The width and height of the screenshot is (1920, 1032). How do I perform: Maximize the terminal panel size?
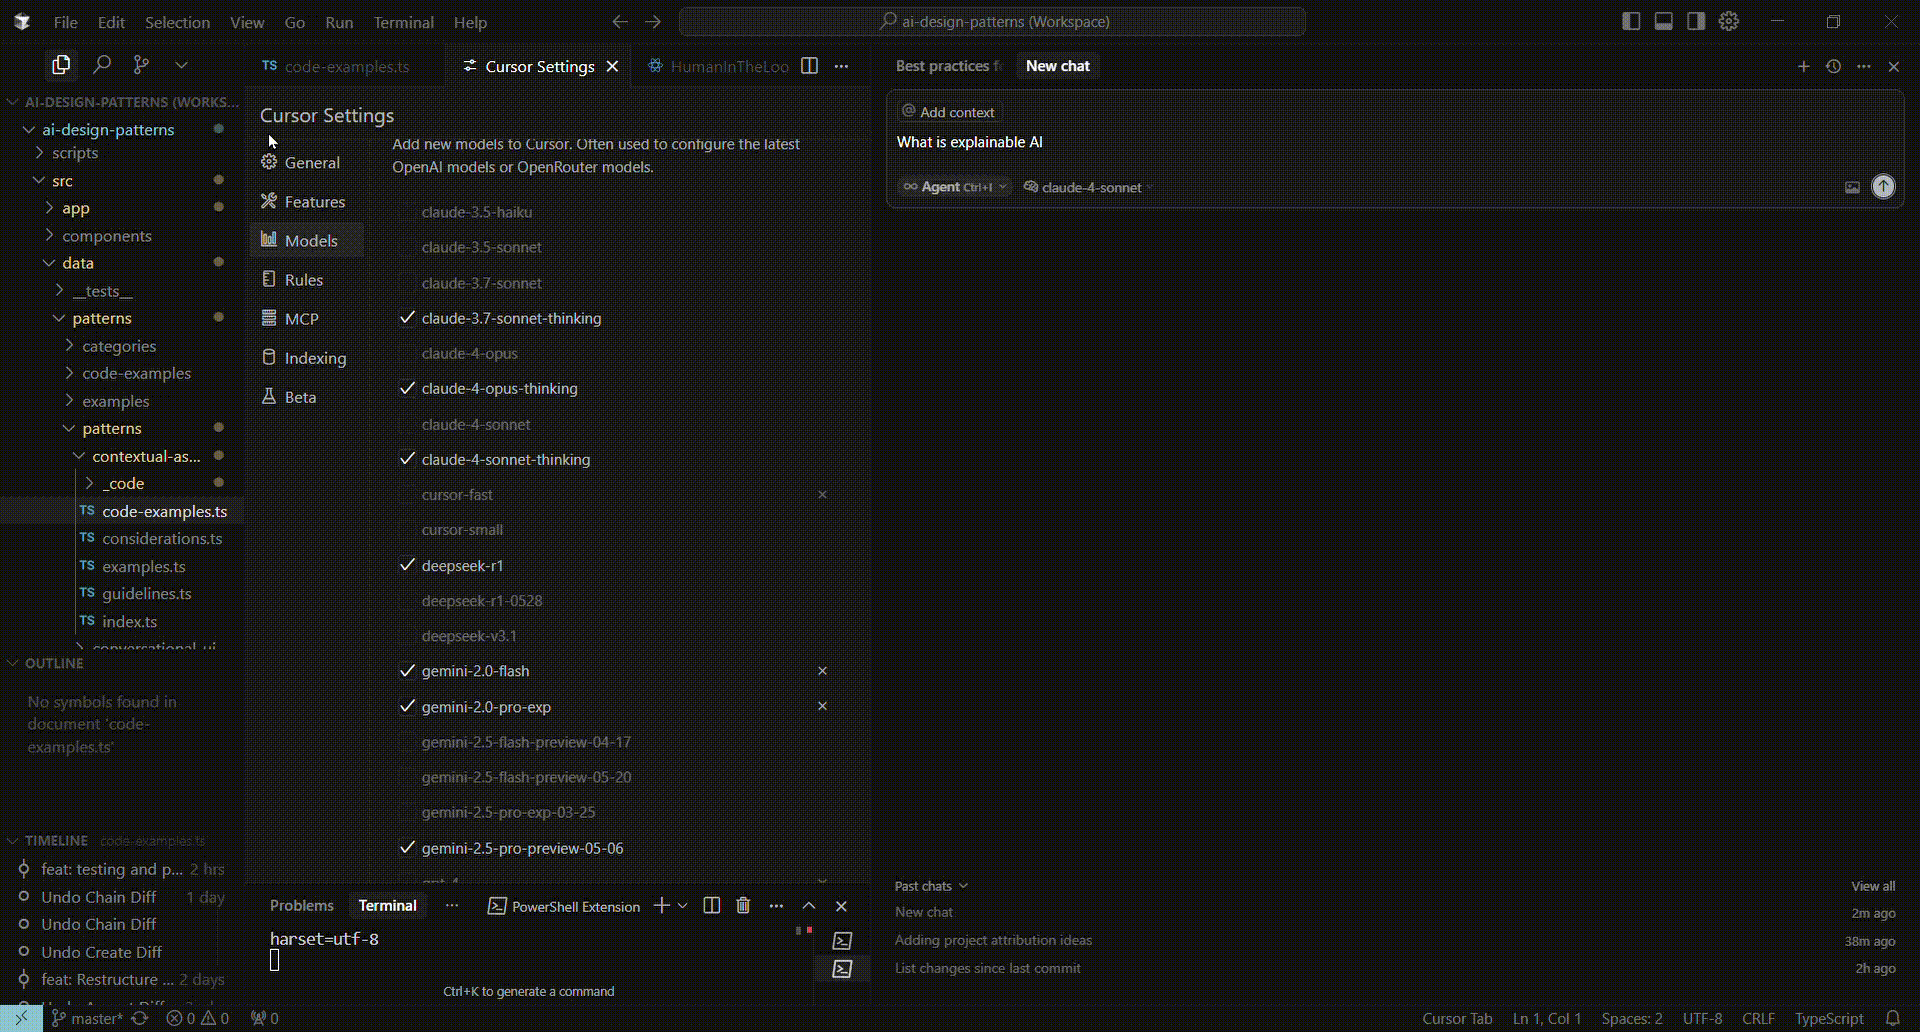pyautogui.click(x=809, y=906)
